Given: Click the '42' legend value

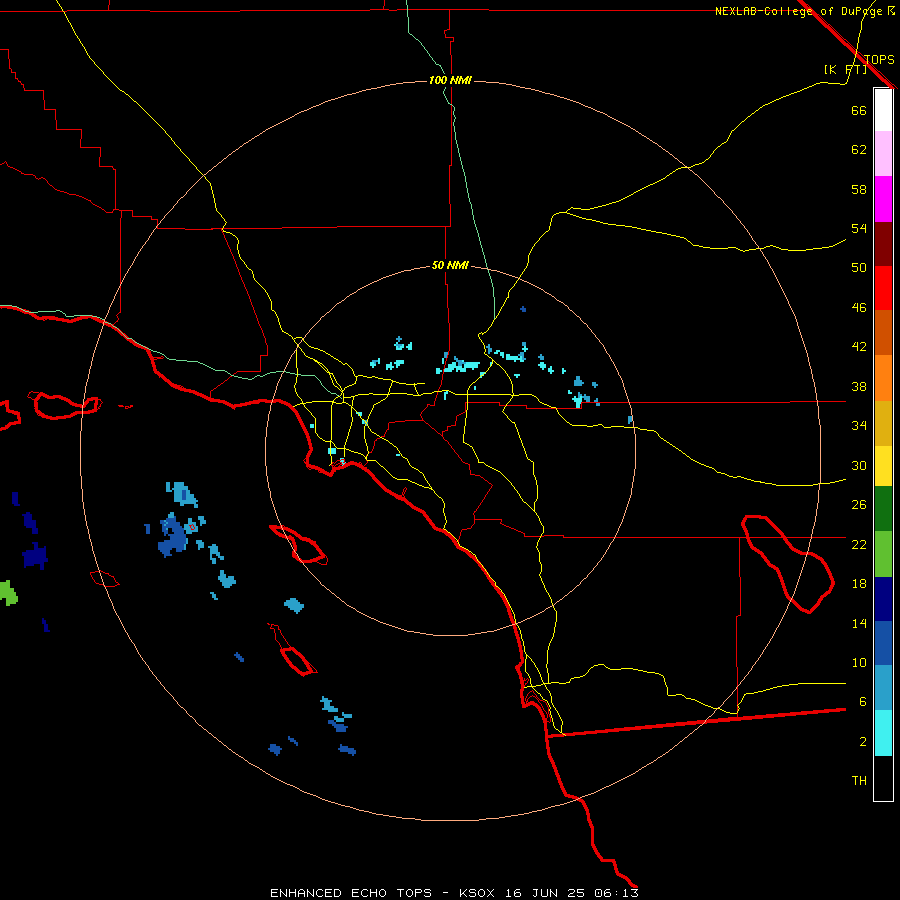Looking at the screenshot, I should (859, 347).
